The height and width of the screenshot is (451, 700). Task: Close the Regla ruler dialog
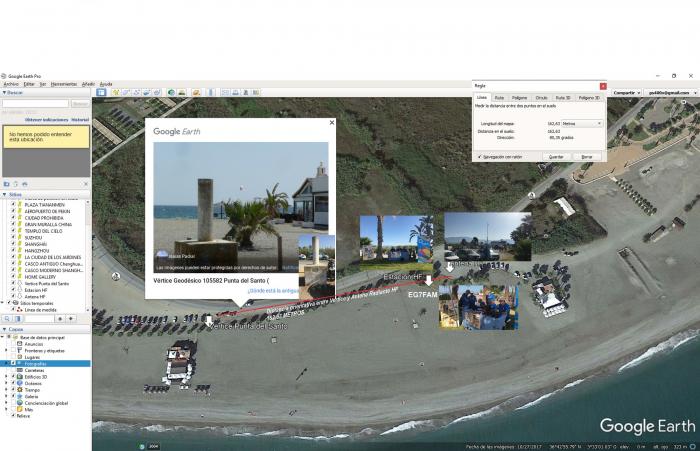click(x=603, y=86)
